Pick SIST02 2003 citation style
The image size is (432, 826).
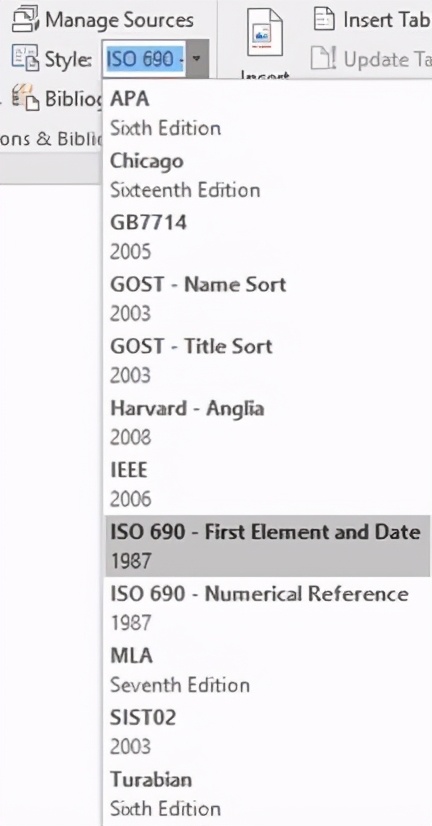point(268,731)
